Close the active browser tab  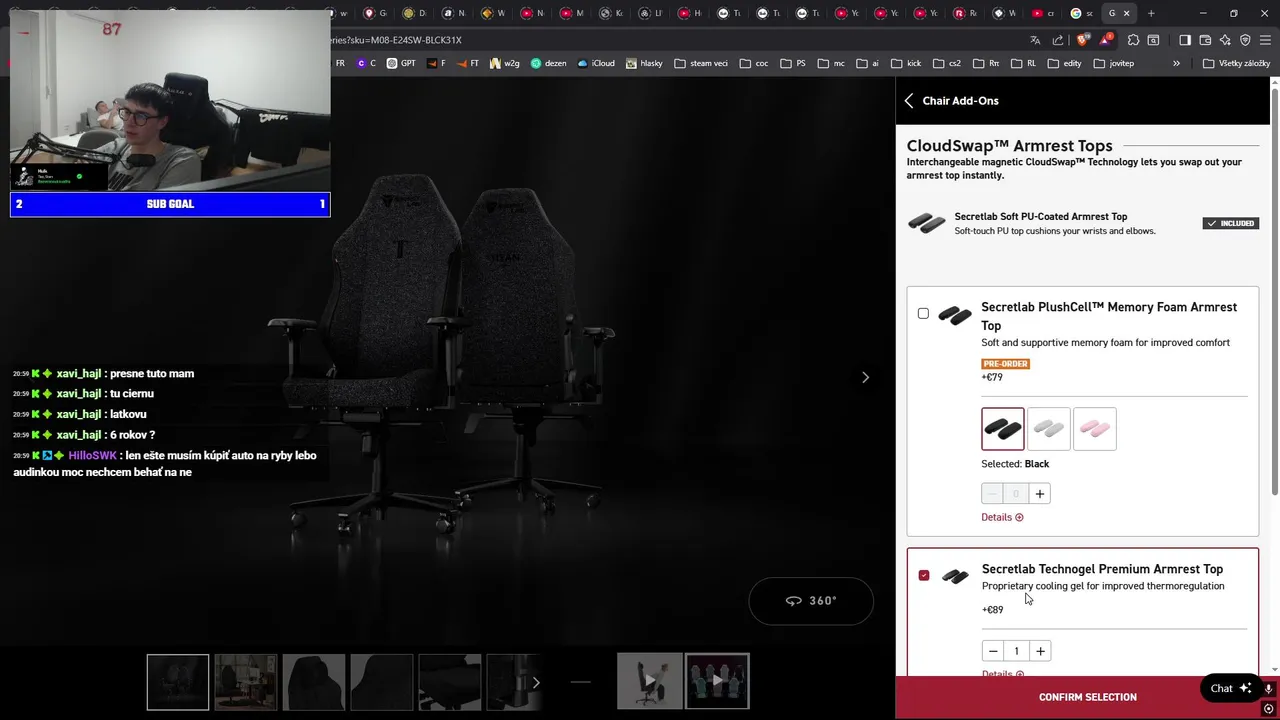pos(1127,13)
